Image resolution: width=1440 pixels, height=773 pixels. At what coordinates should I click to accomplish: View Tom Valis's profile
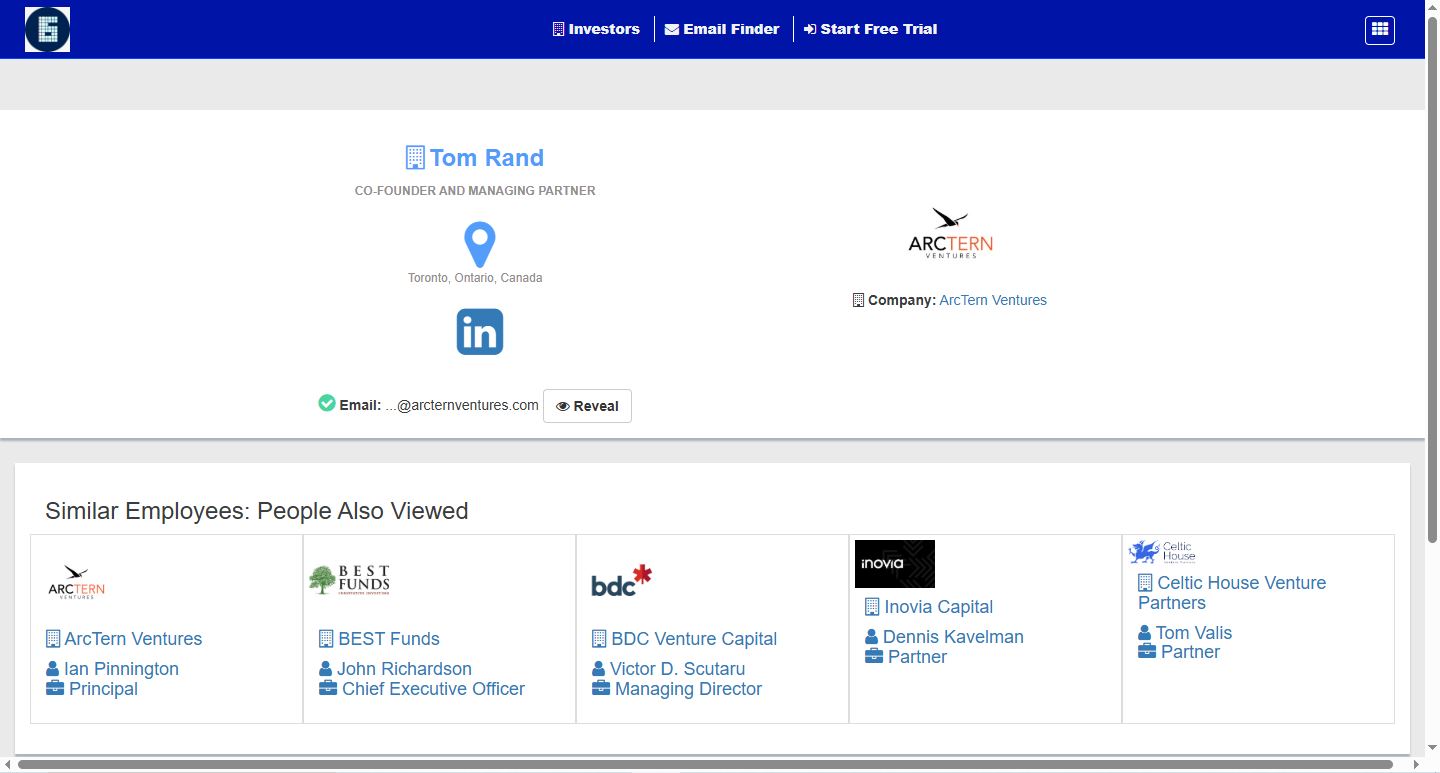pyautogui.click(x=1194, y=633)
